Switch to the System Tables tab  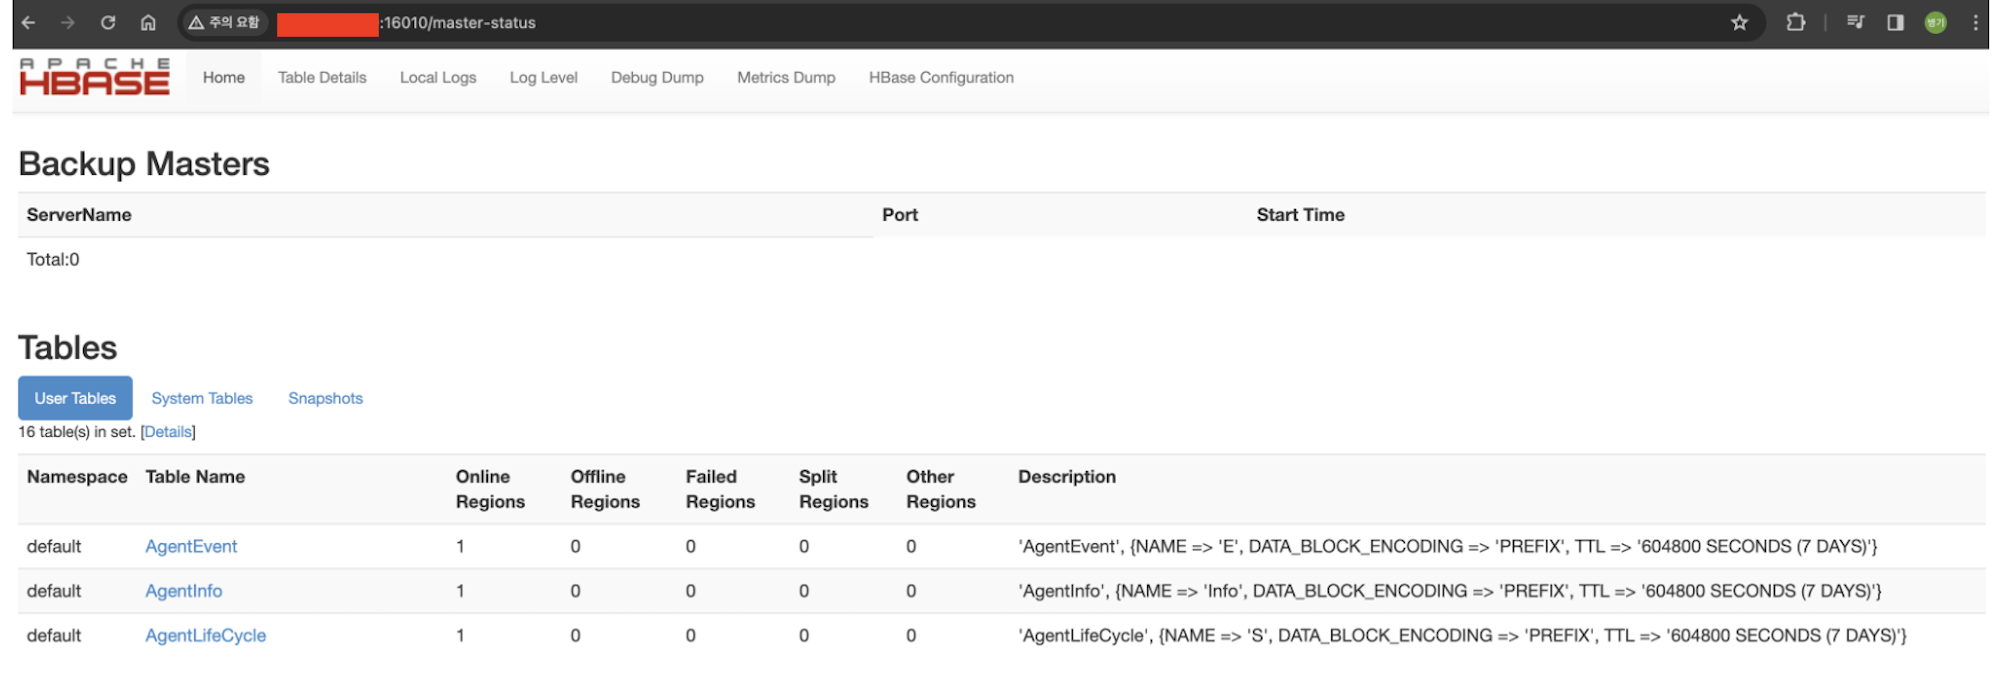pos(202,398)
